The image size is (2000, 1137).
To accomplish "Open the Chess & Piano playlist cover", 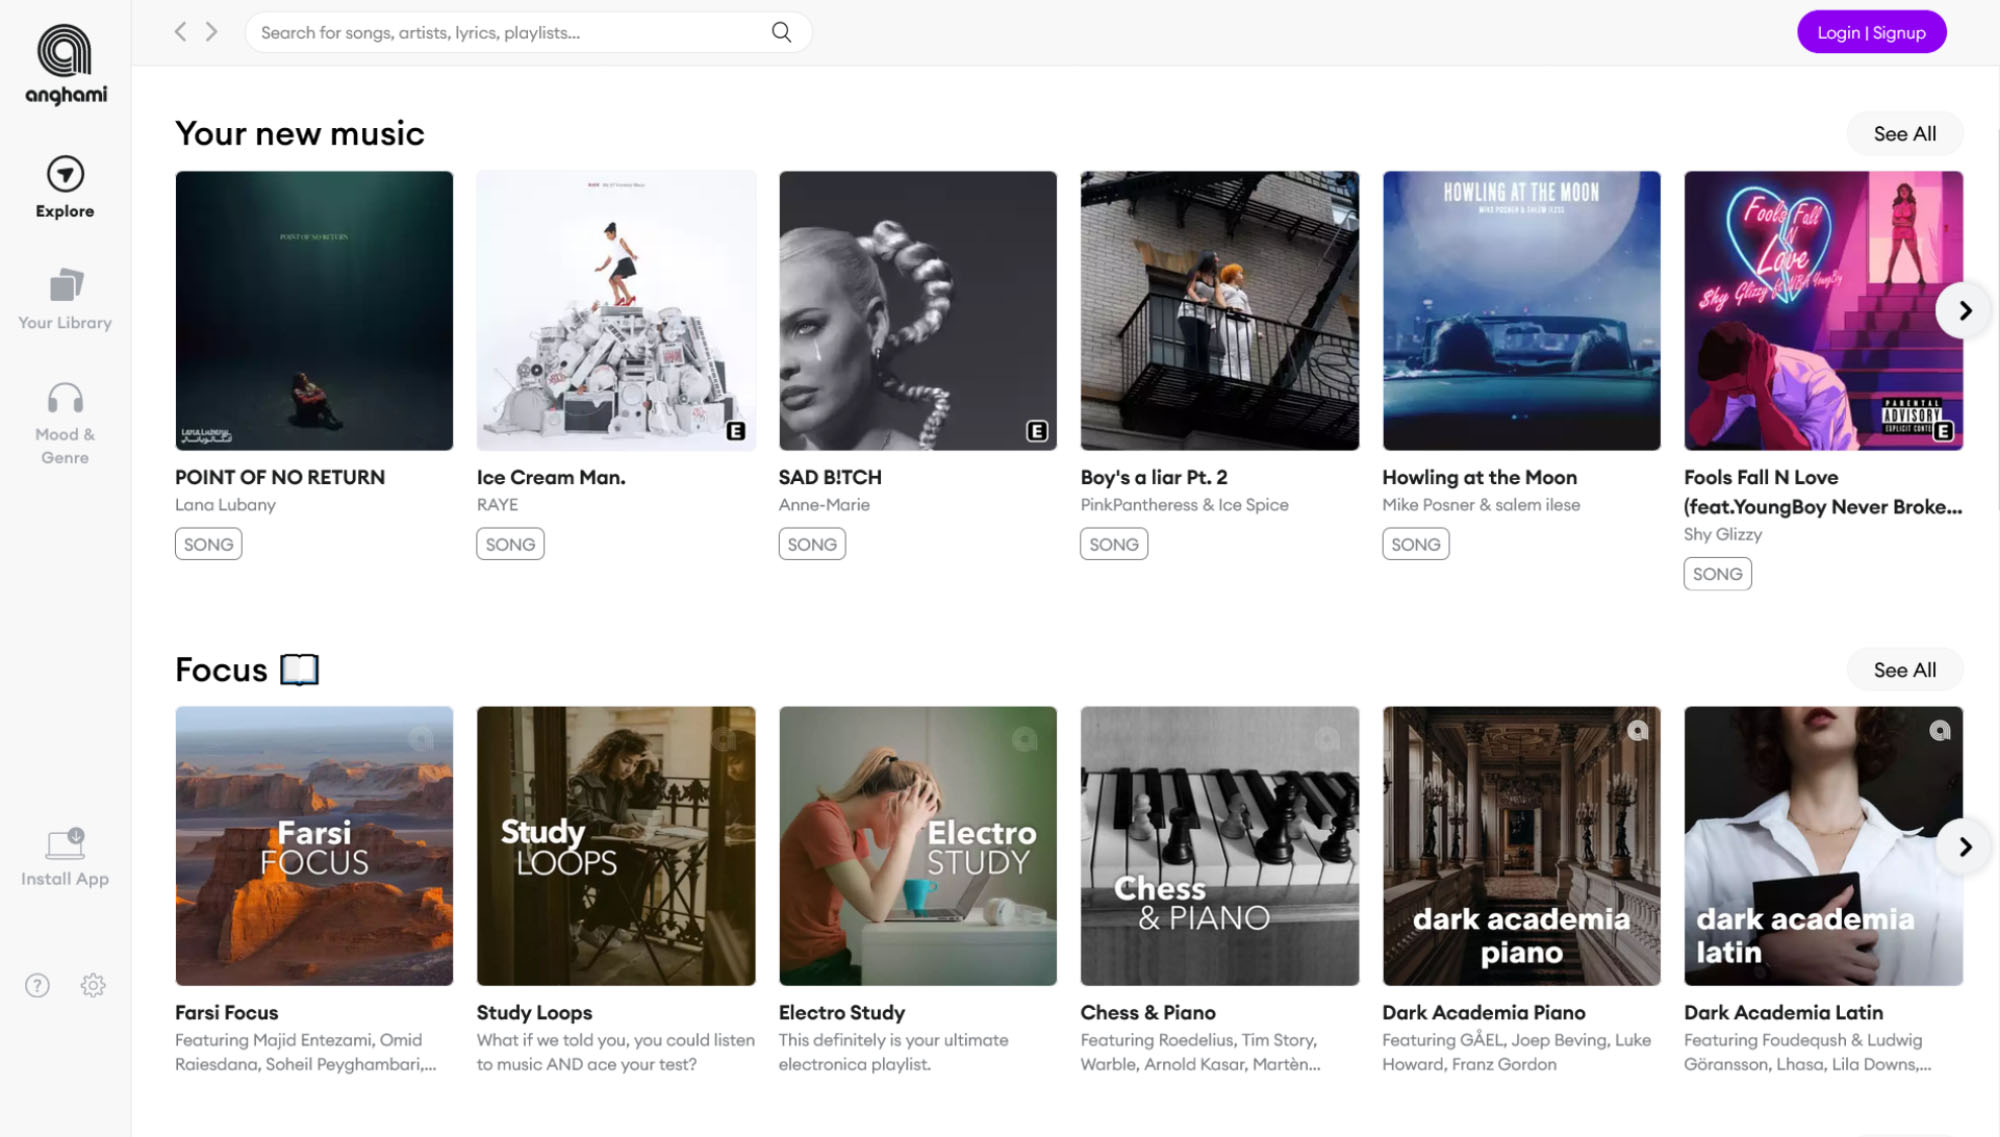I will coord(1219,846).
